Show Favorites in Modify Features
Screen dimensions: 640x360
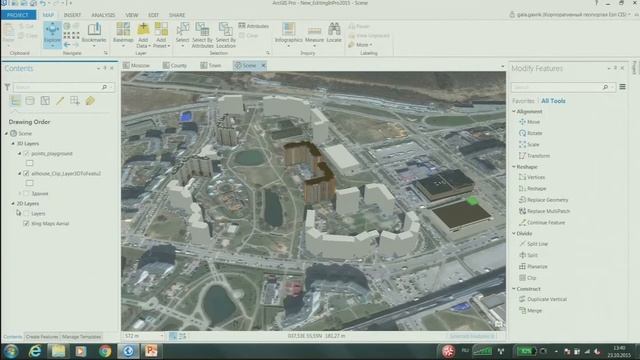click(x=523, y=101)
